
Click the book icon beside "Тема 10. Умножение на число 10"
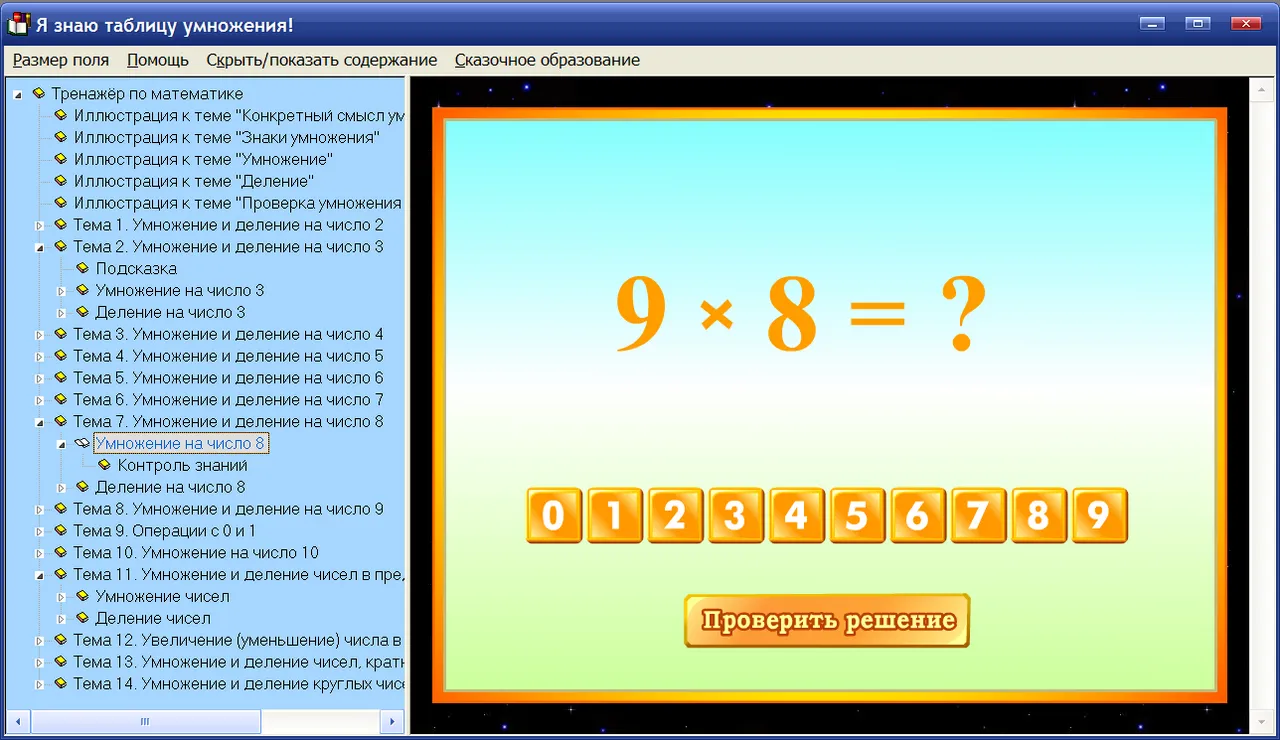tap(61, 552)
